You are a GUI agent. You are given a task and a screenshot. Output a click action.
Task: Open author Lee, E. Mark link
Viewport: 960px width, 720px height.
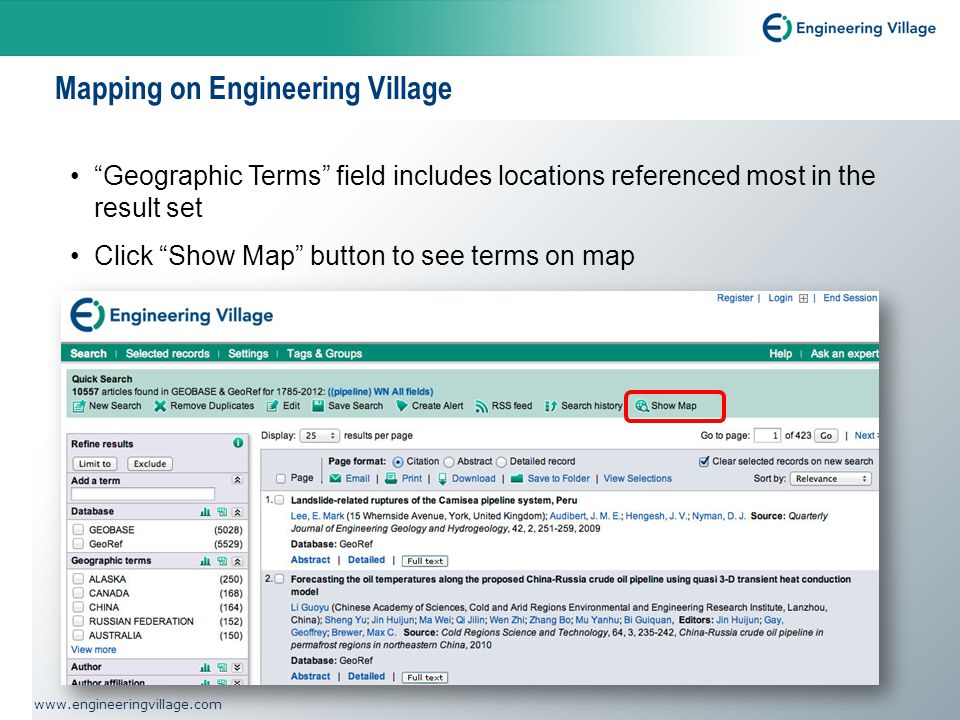[317, 516]
